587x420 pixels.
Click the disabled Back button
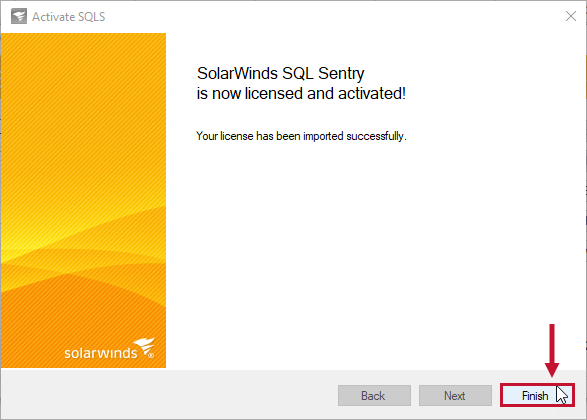(374, 395)
